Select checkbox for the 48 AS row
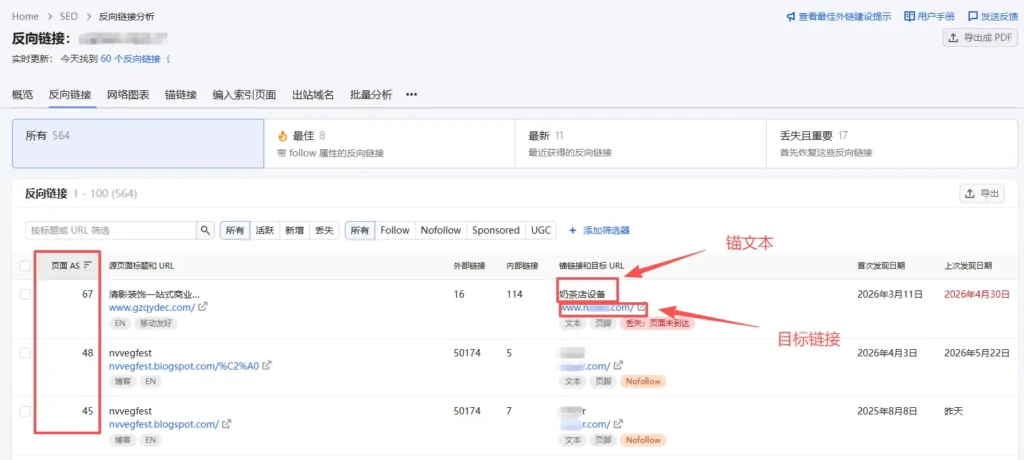Viewport: 1024px width, 460px height. pos(25,353)
